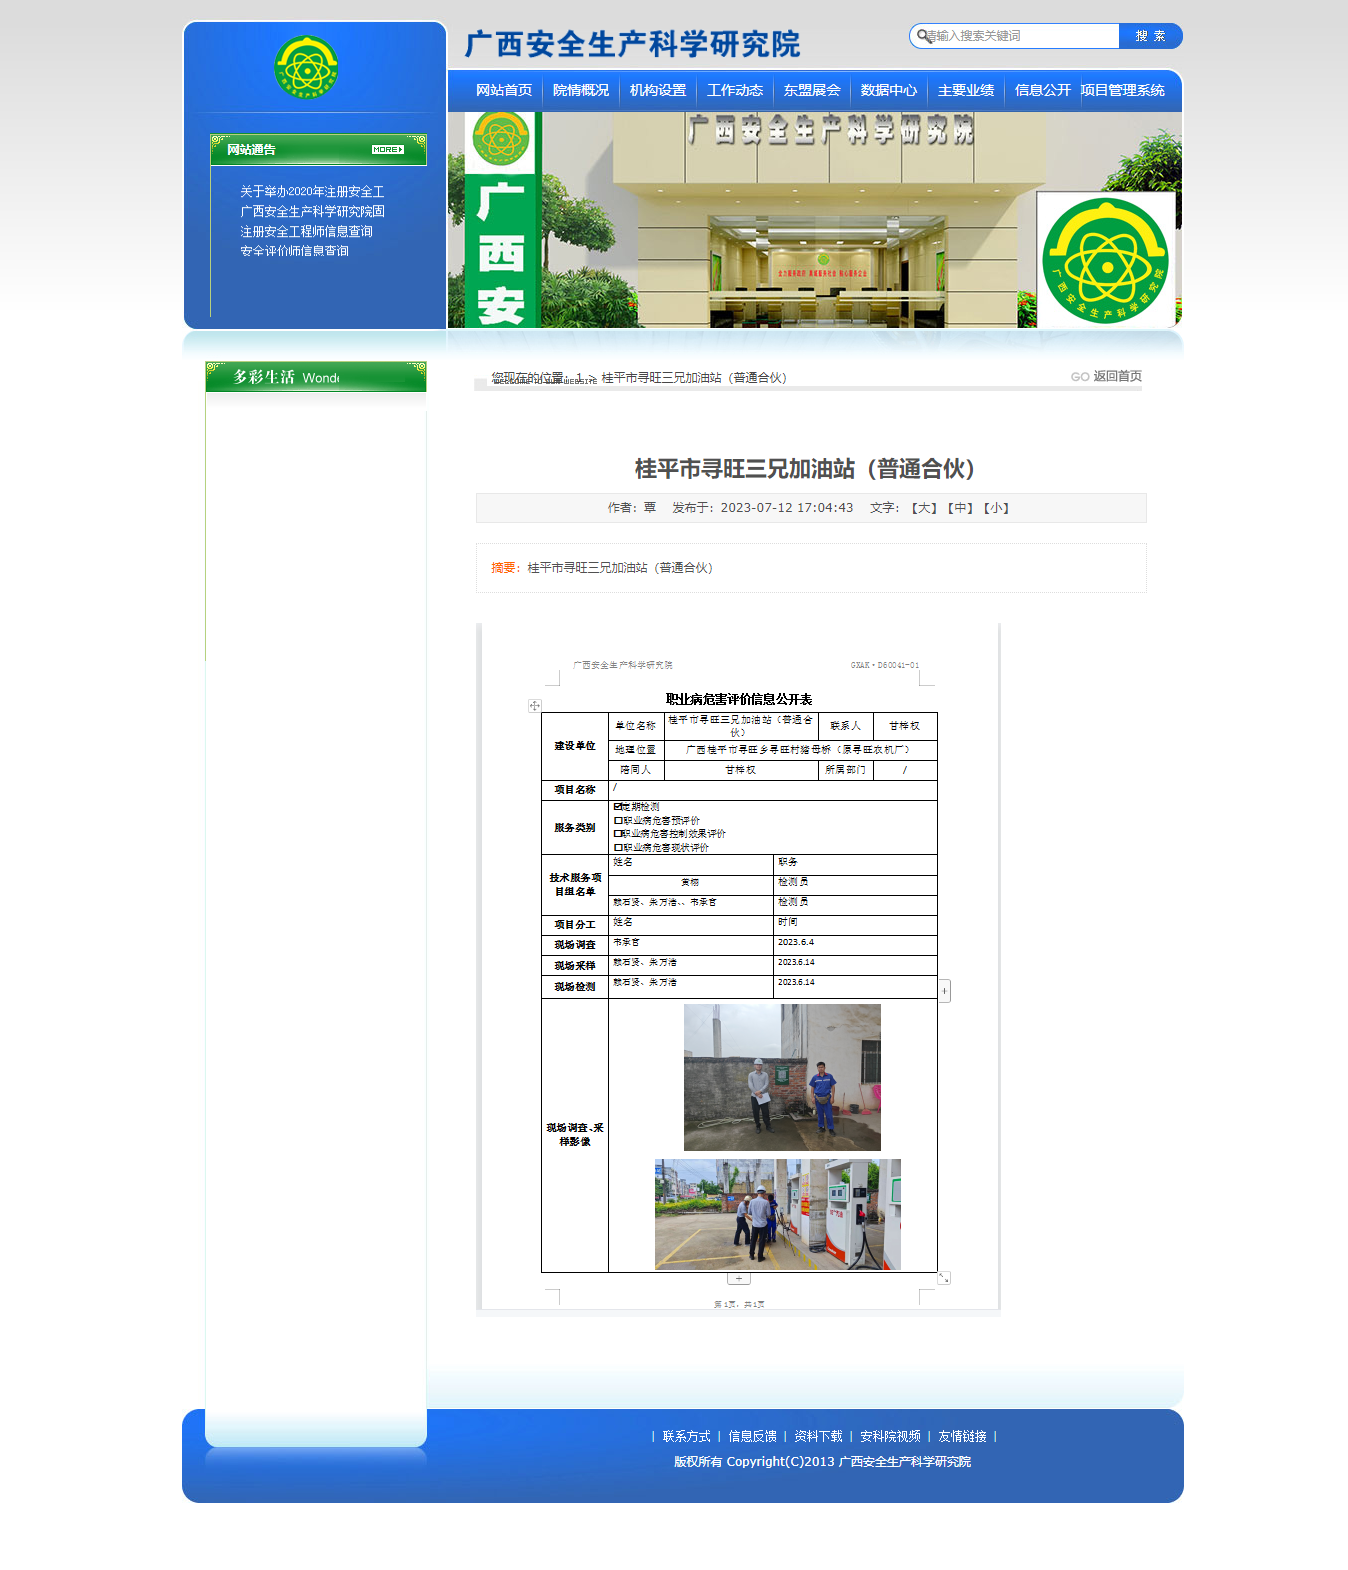This screenshot has height=1570, width=1348.
Task: Click the copyright line in the footer
Action: [x=822, y=1462]
